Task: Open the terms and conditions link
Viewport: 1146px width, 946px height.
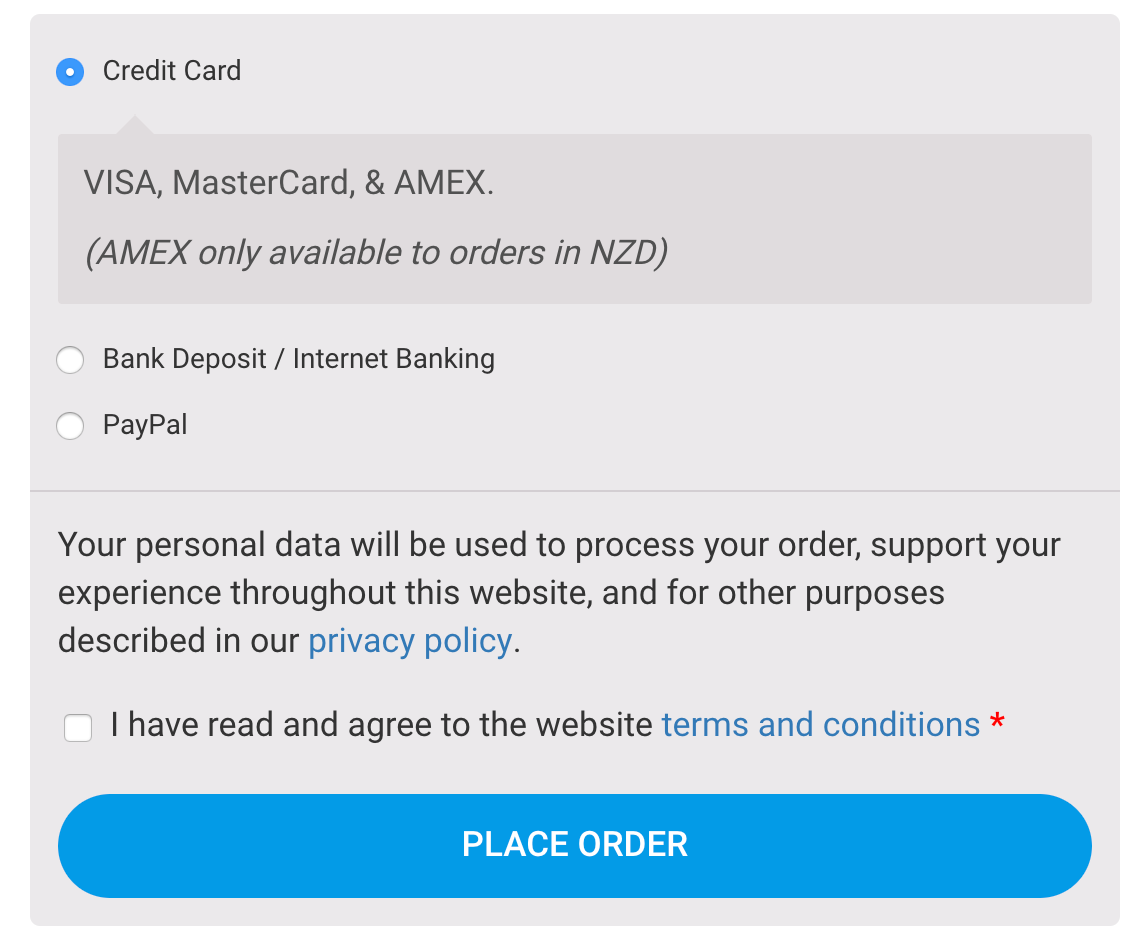Action: pyautogui.click(x=820, y=725)
